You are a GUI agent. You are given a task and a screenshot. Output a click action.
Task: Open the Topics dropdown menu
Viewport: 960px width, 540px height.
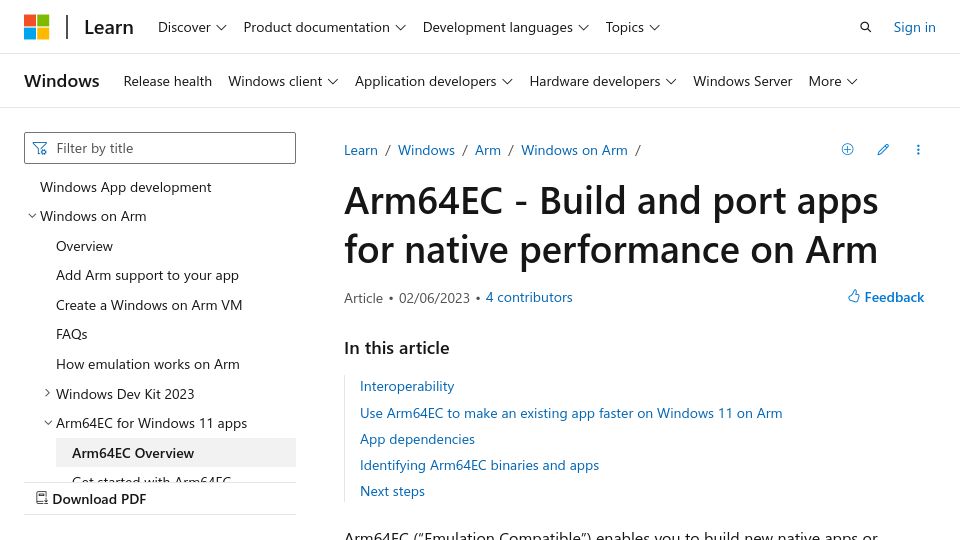[632, 27]
